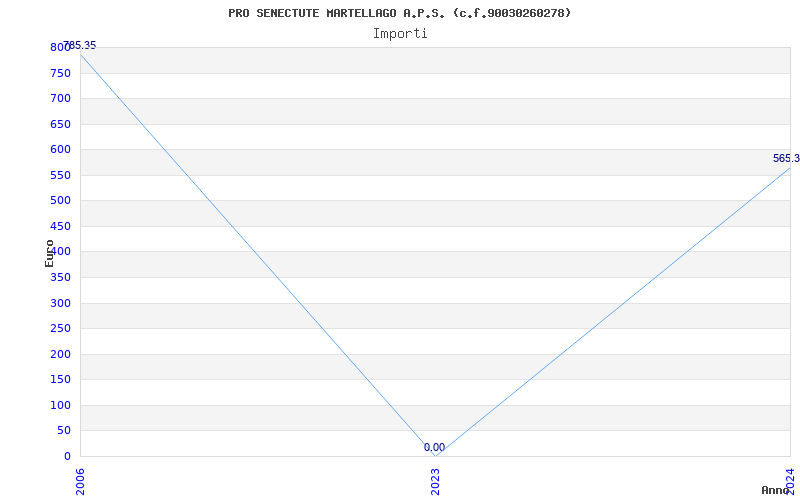Select the Importi subtitle
This screenshot has height=500, width=800.
400,34
